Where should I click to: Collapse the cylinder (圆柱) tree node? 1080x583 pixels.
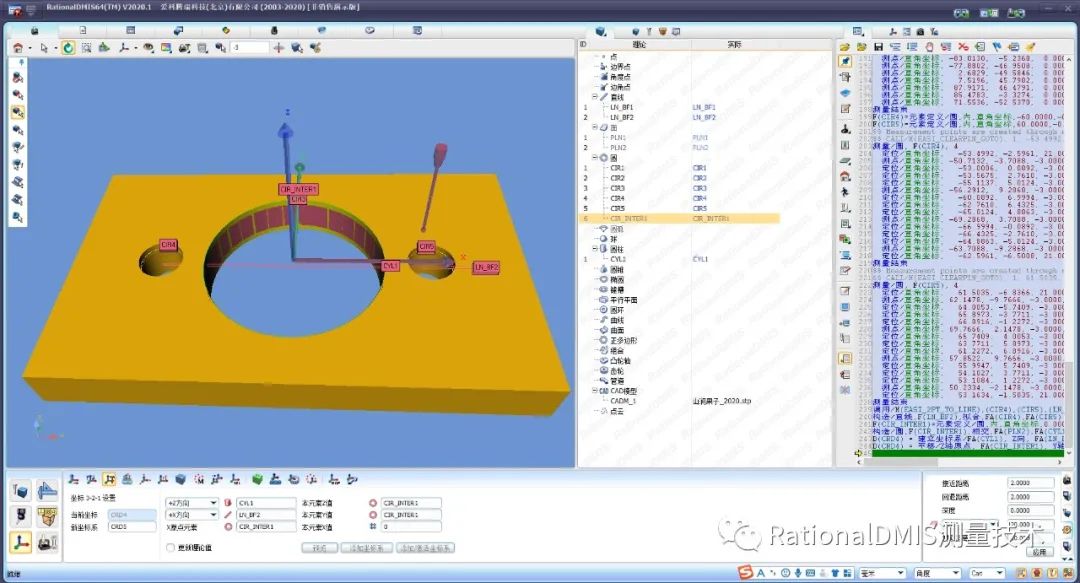[596, 249]
